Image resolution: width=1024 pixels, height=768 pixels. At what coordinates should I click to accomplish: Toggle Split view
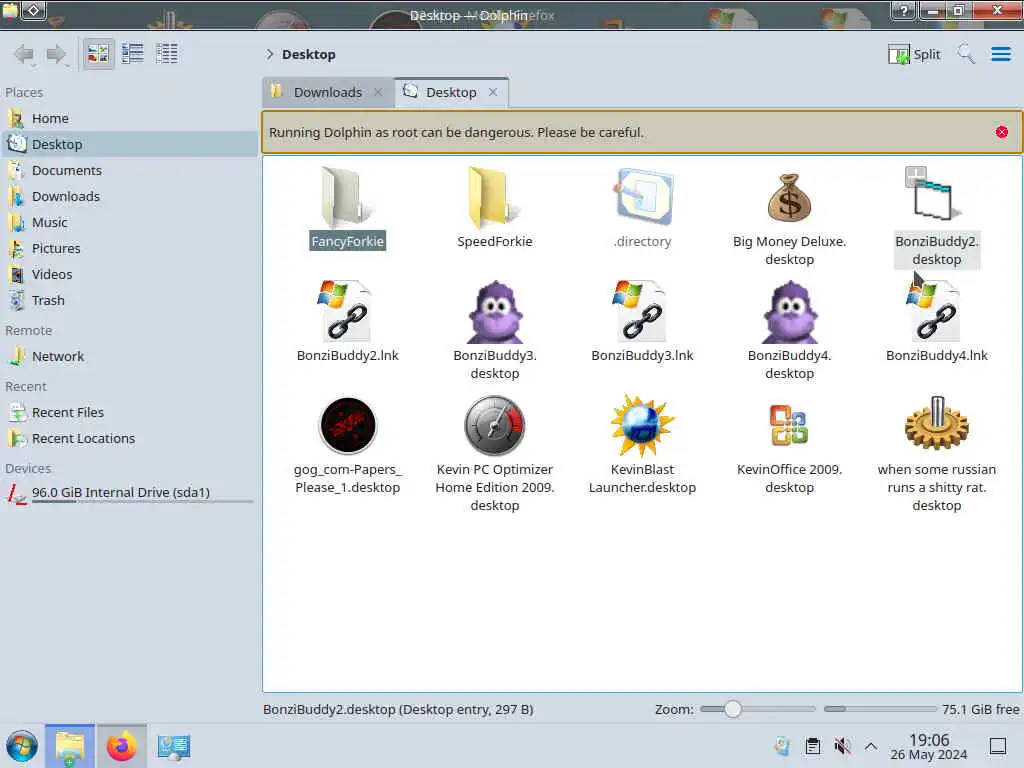coord(914,54)
